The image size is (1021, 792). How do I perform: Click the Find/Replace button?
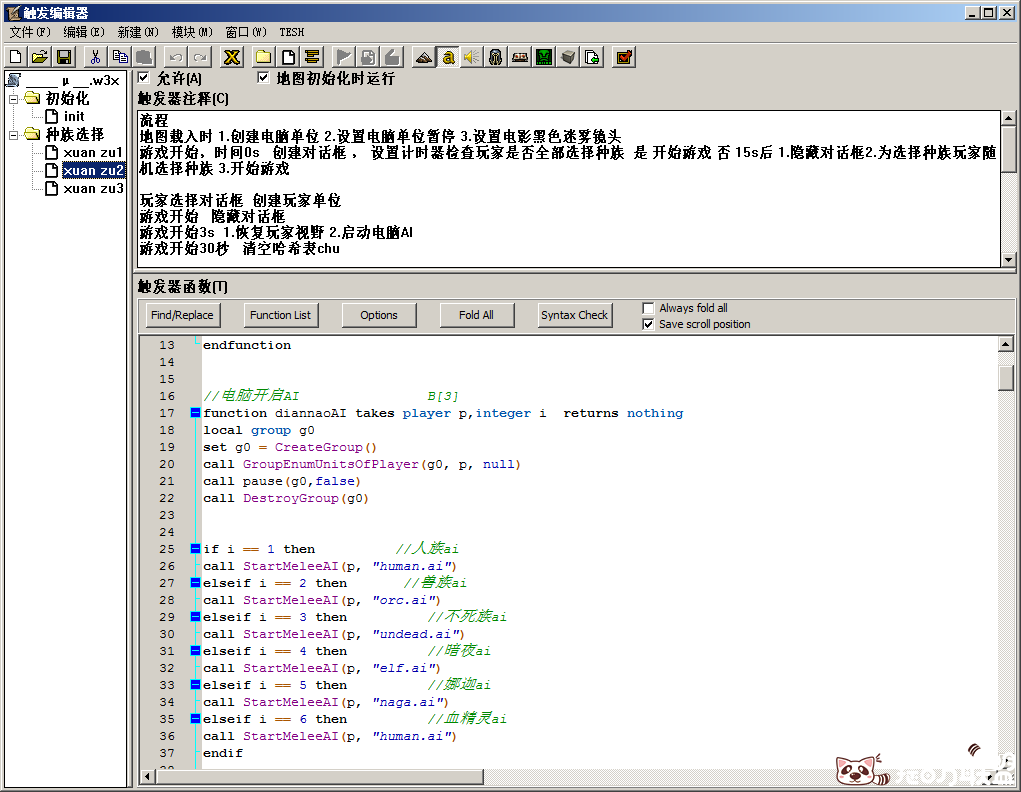point(182,315)
